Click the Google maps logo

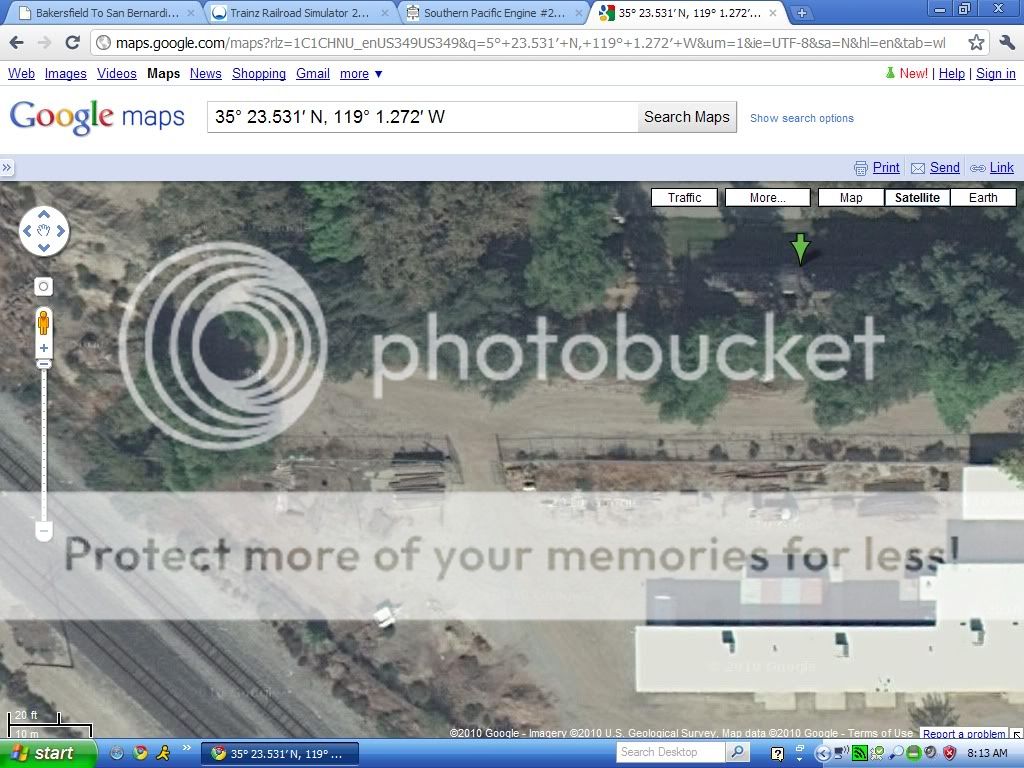(97, 118)
